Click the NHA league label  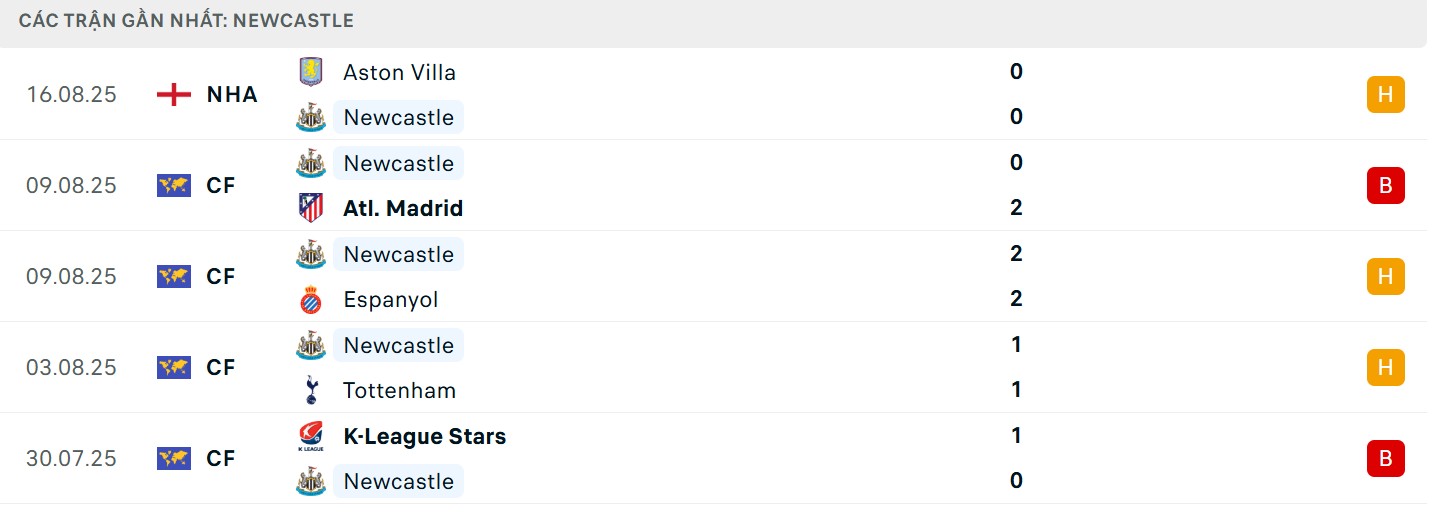pyautogui.click(x=232, y=95)
